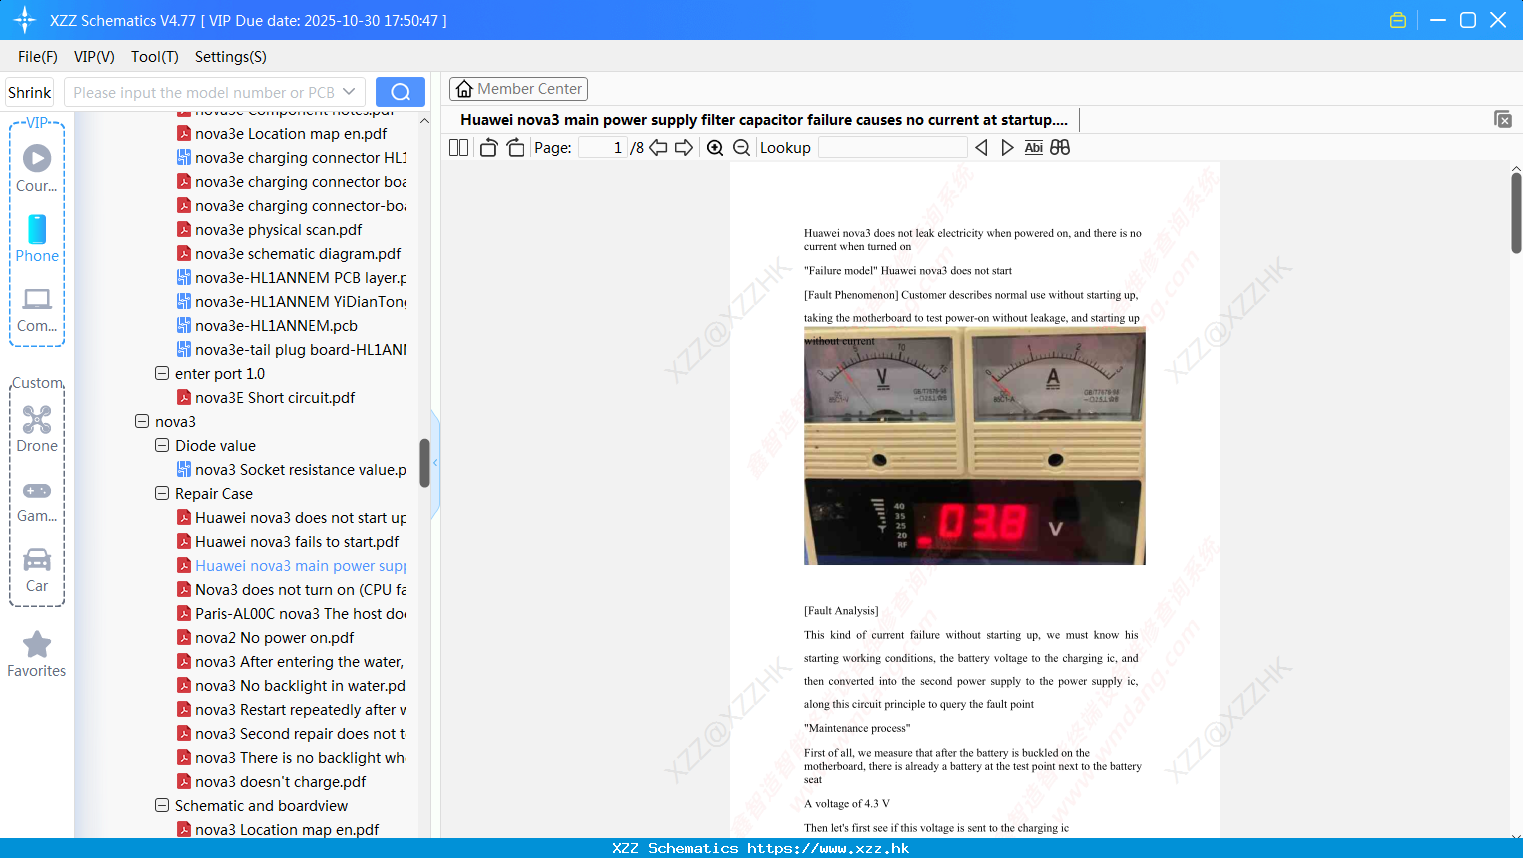Toggle the Abi match-case option
Viewport: 1523px width, 858px height.
point(1034,147)
